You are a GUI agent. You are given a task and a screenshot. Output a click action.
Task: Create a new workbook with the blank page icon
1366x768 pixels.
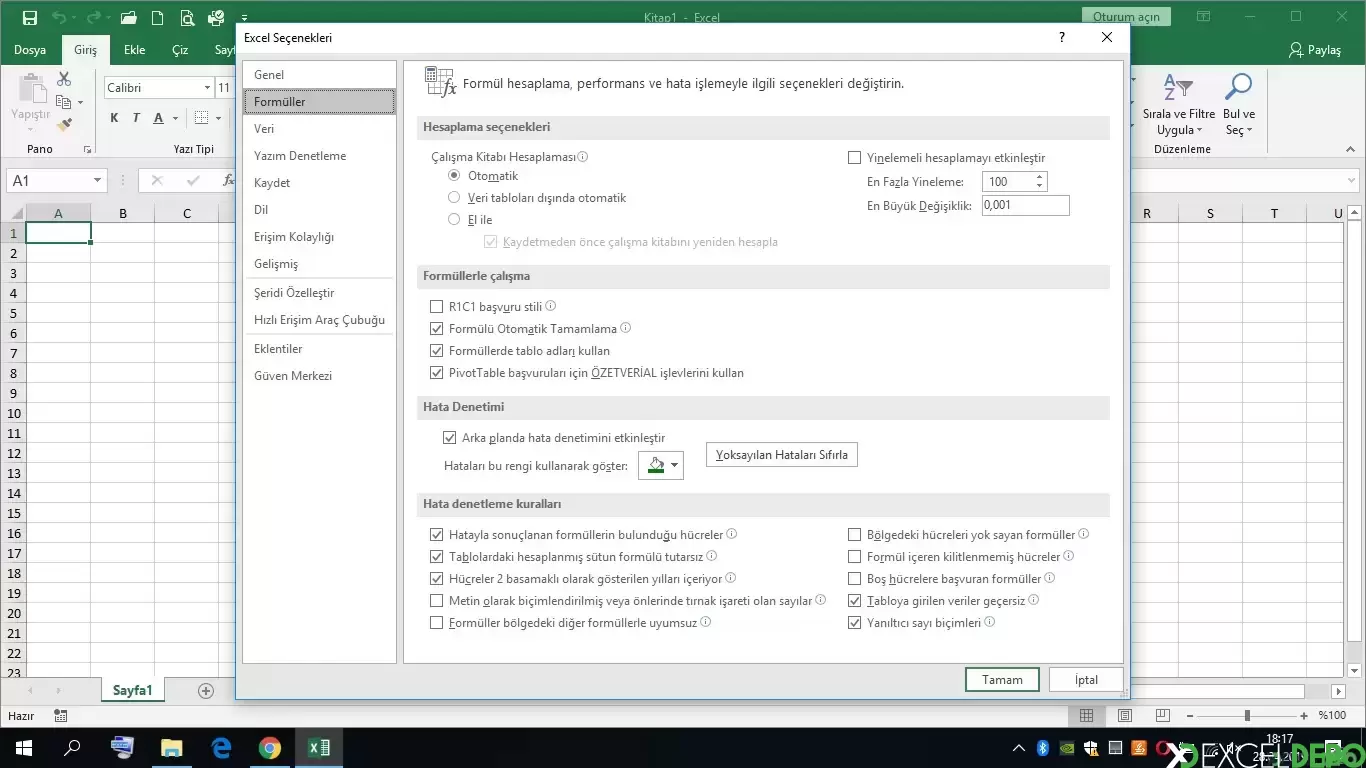pyautogui.click(x=158, y=18)
